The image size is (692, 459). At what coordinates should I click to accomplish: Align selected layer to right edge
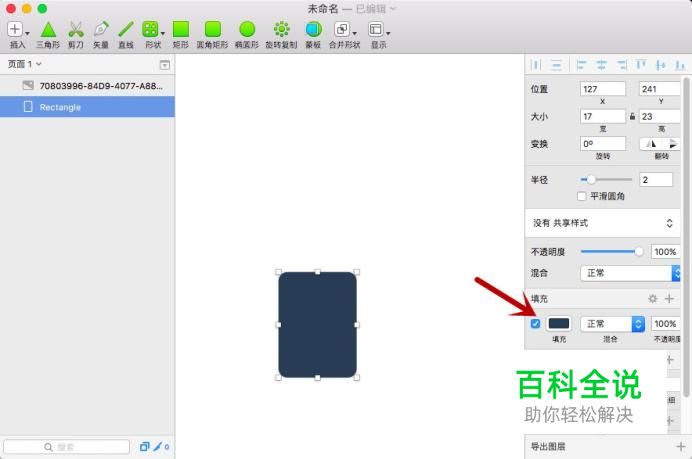pyautogui.click(x=621, y=65)
